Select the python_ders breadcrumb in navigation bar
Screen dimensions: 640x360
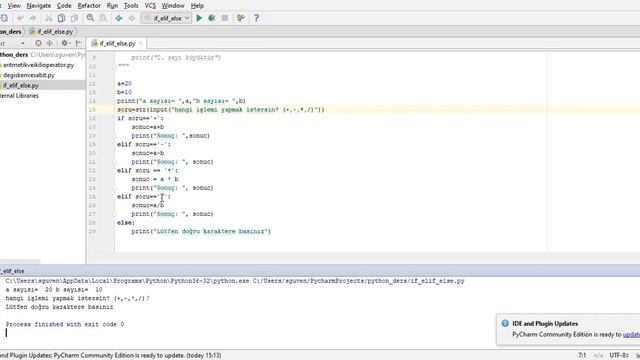(11, 31)
